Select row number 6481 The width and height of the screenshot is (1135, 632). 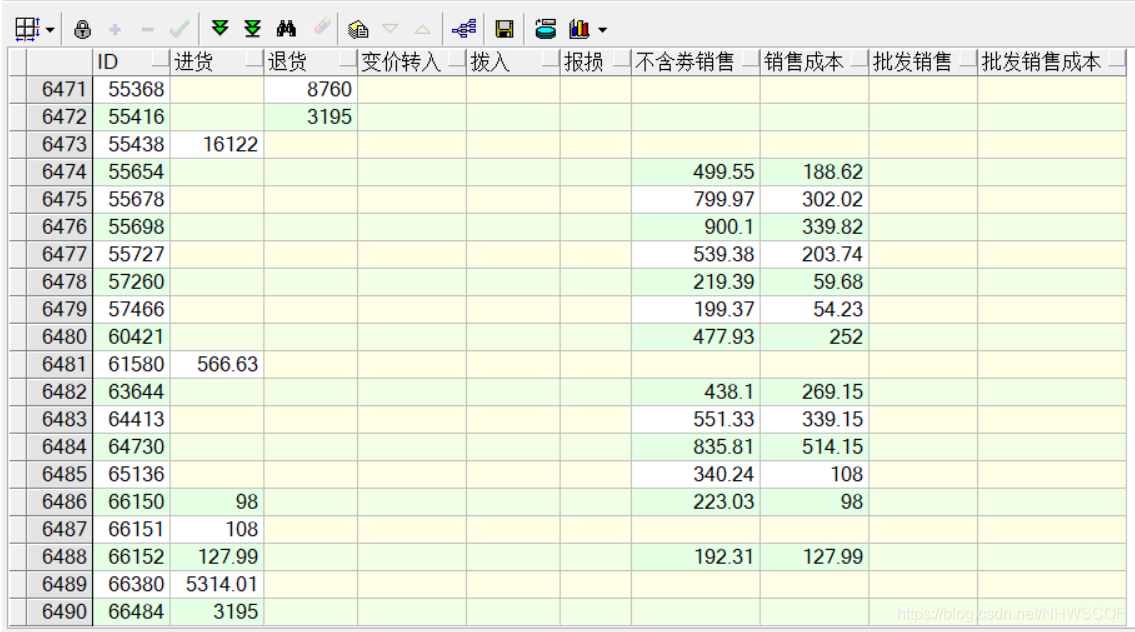coord(59,364)
